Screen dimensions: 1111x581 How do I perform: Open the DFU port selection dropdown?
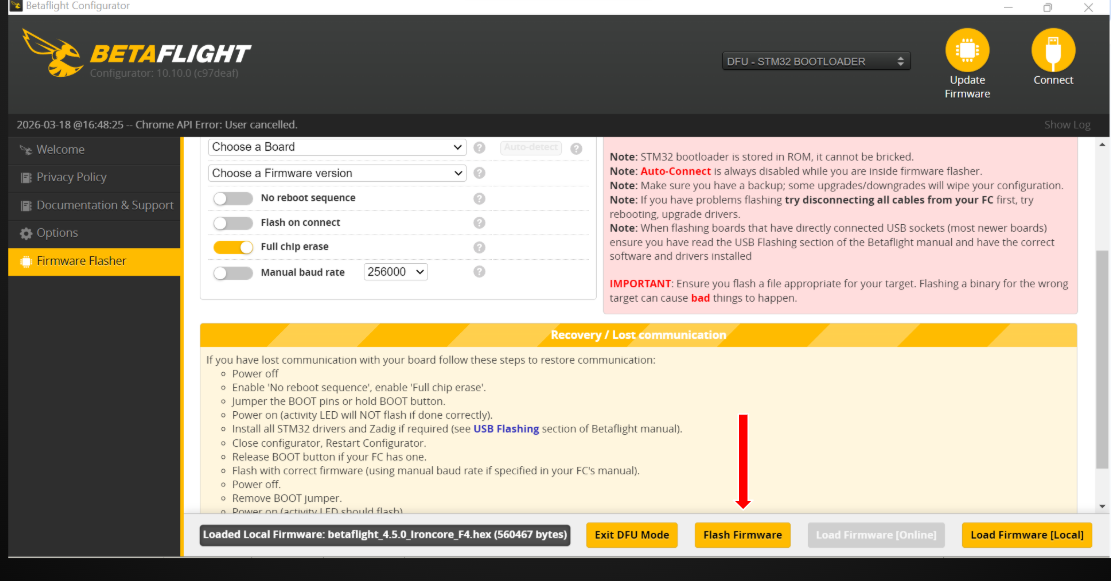click(x=815, y=61)
